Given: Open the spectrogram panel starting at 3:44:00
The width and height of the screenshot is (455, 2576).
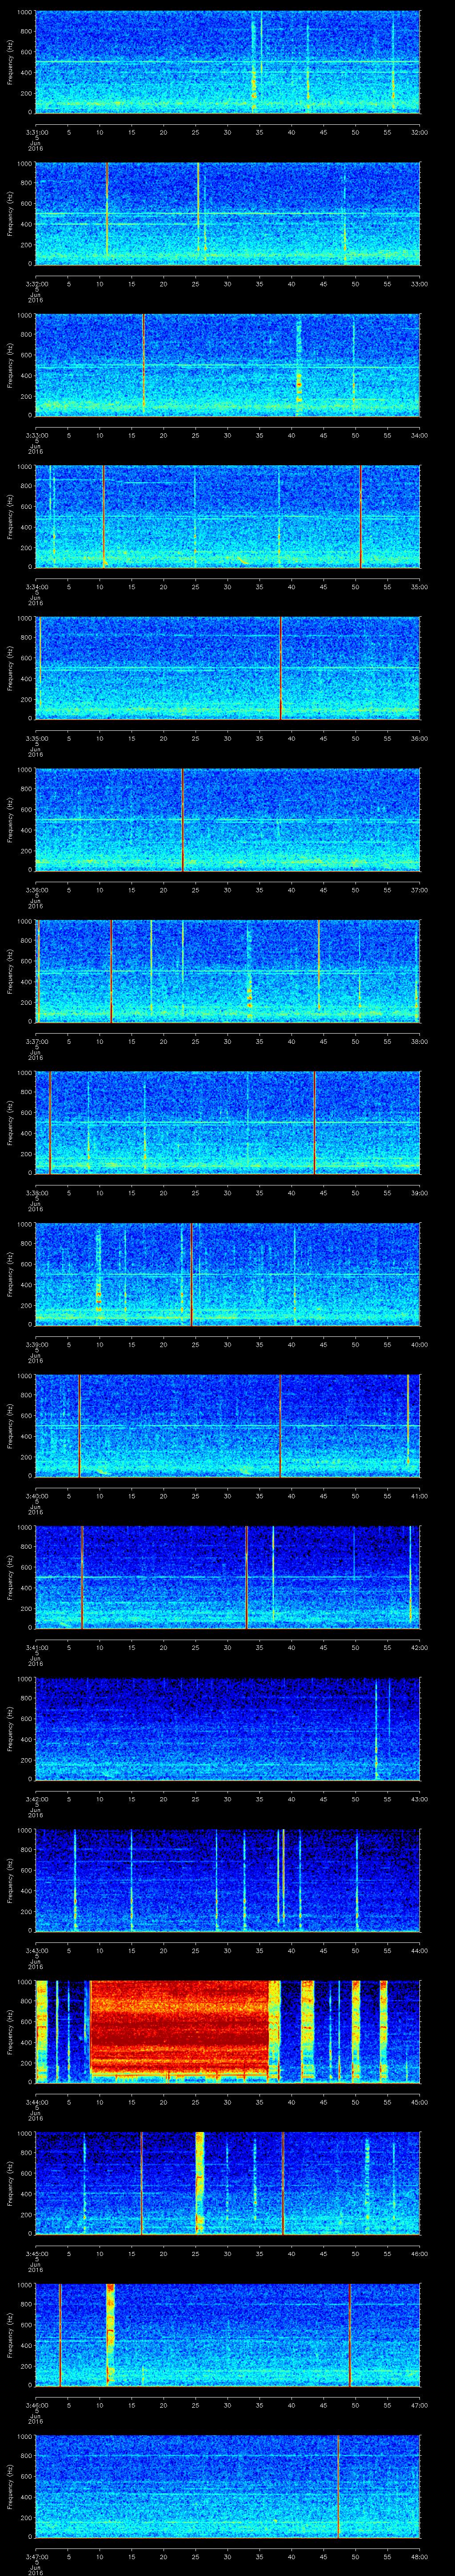Looking at the screenshot, I should point(227,2032).
